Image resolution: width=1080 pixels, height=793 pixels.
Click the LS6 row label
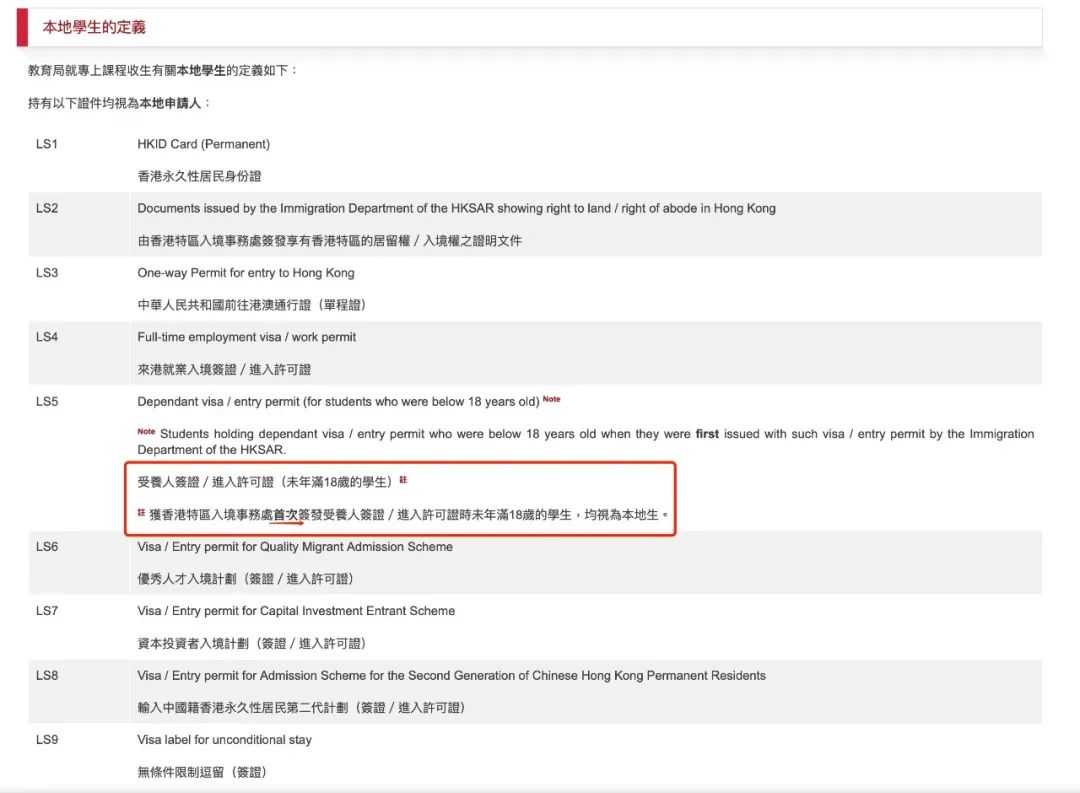coord(47,546)
